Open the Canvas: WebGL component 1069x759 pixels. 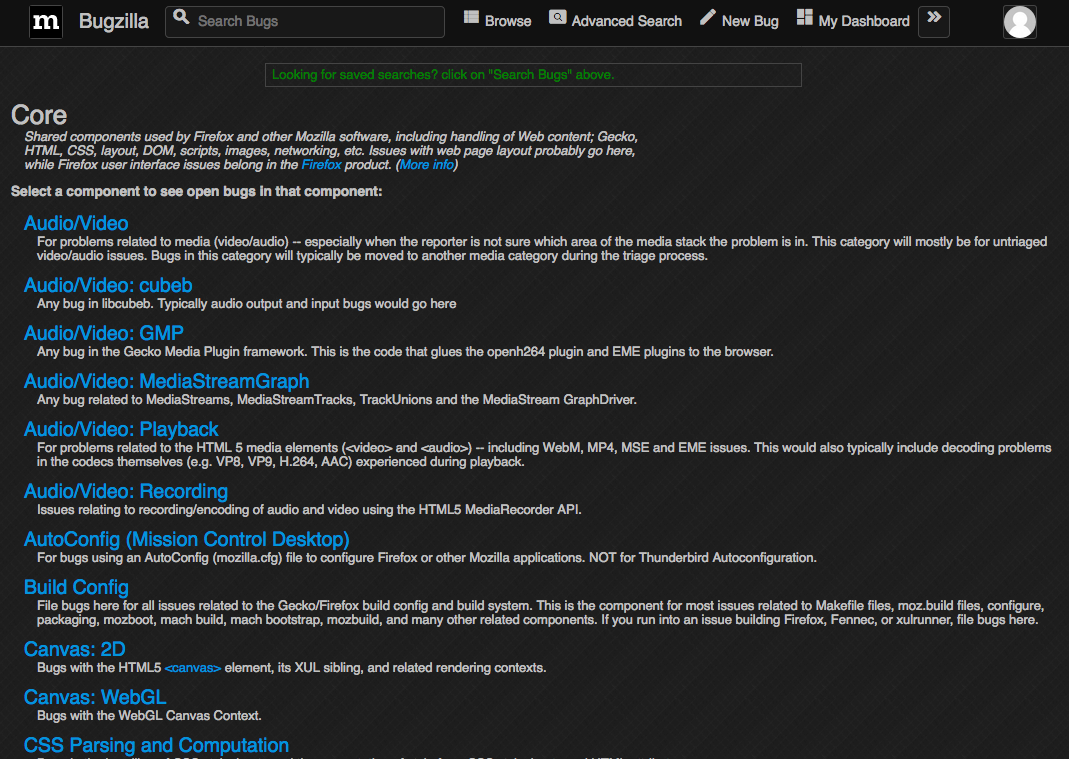95,697
